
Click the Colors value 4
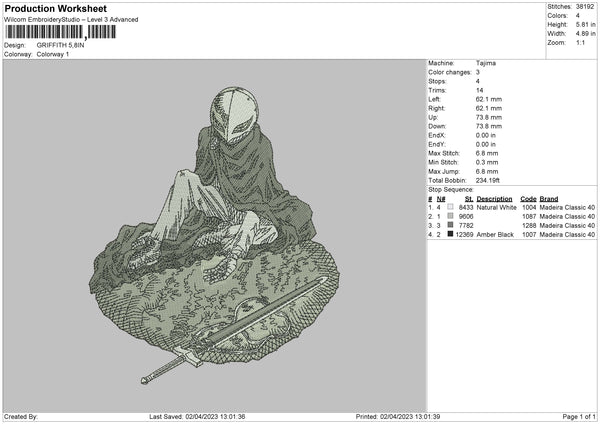tap(578, 16)
